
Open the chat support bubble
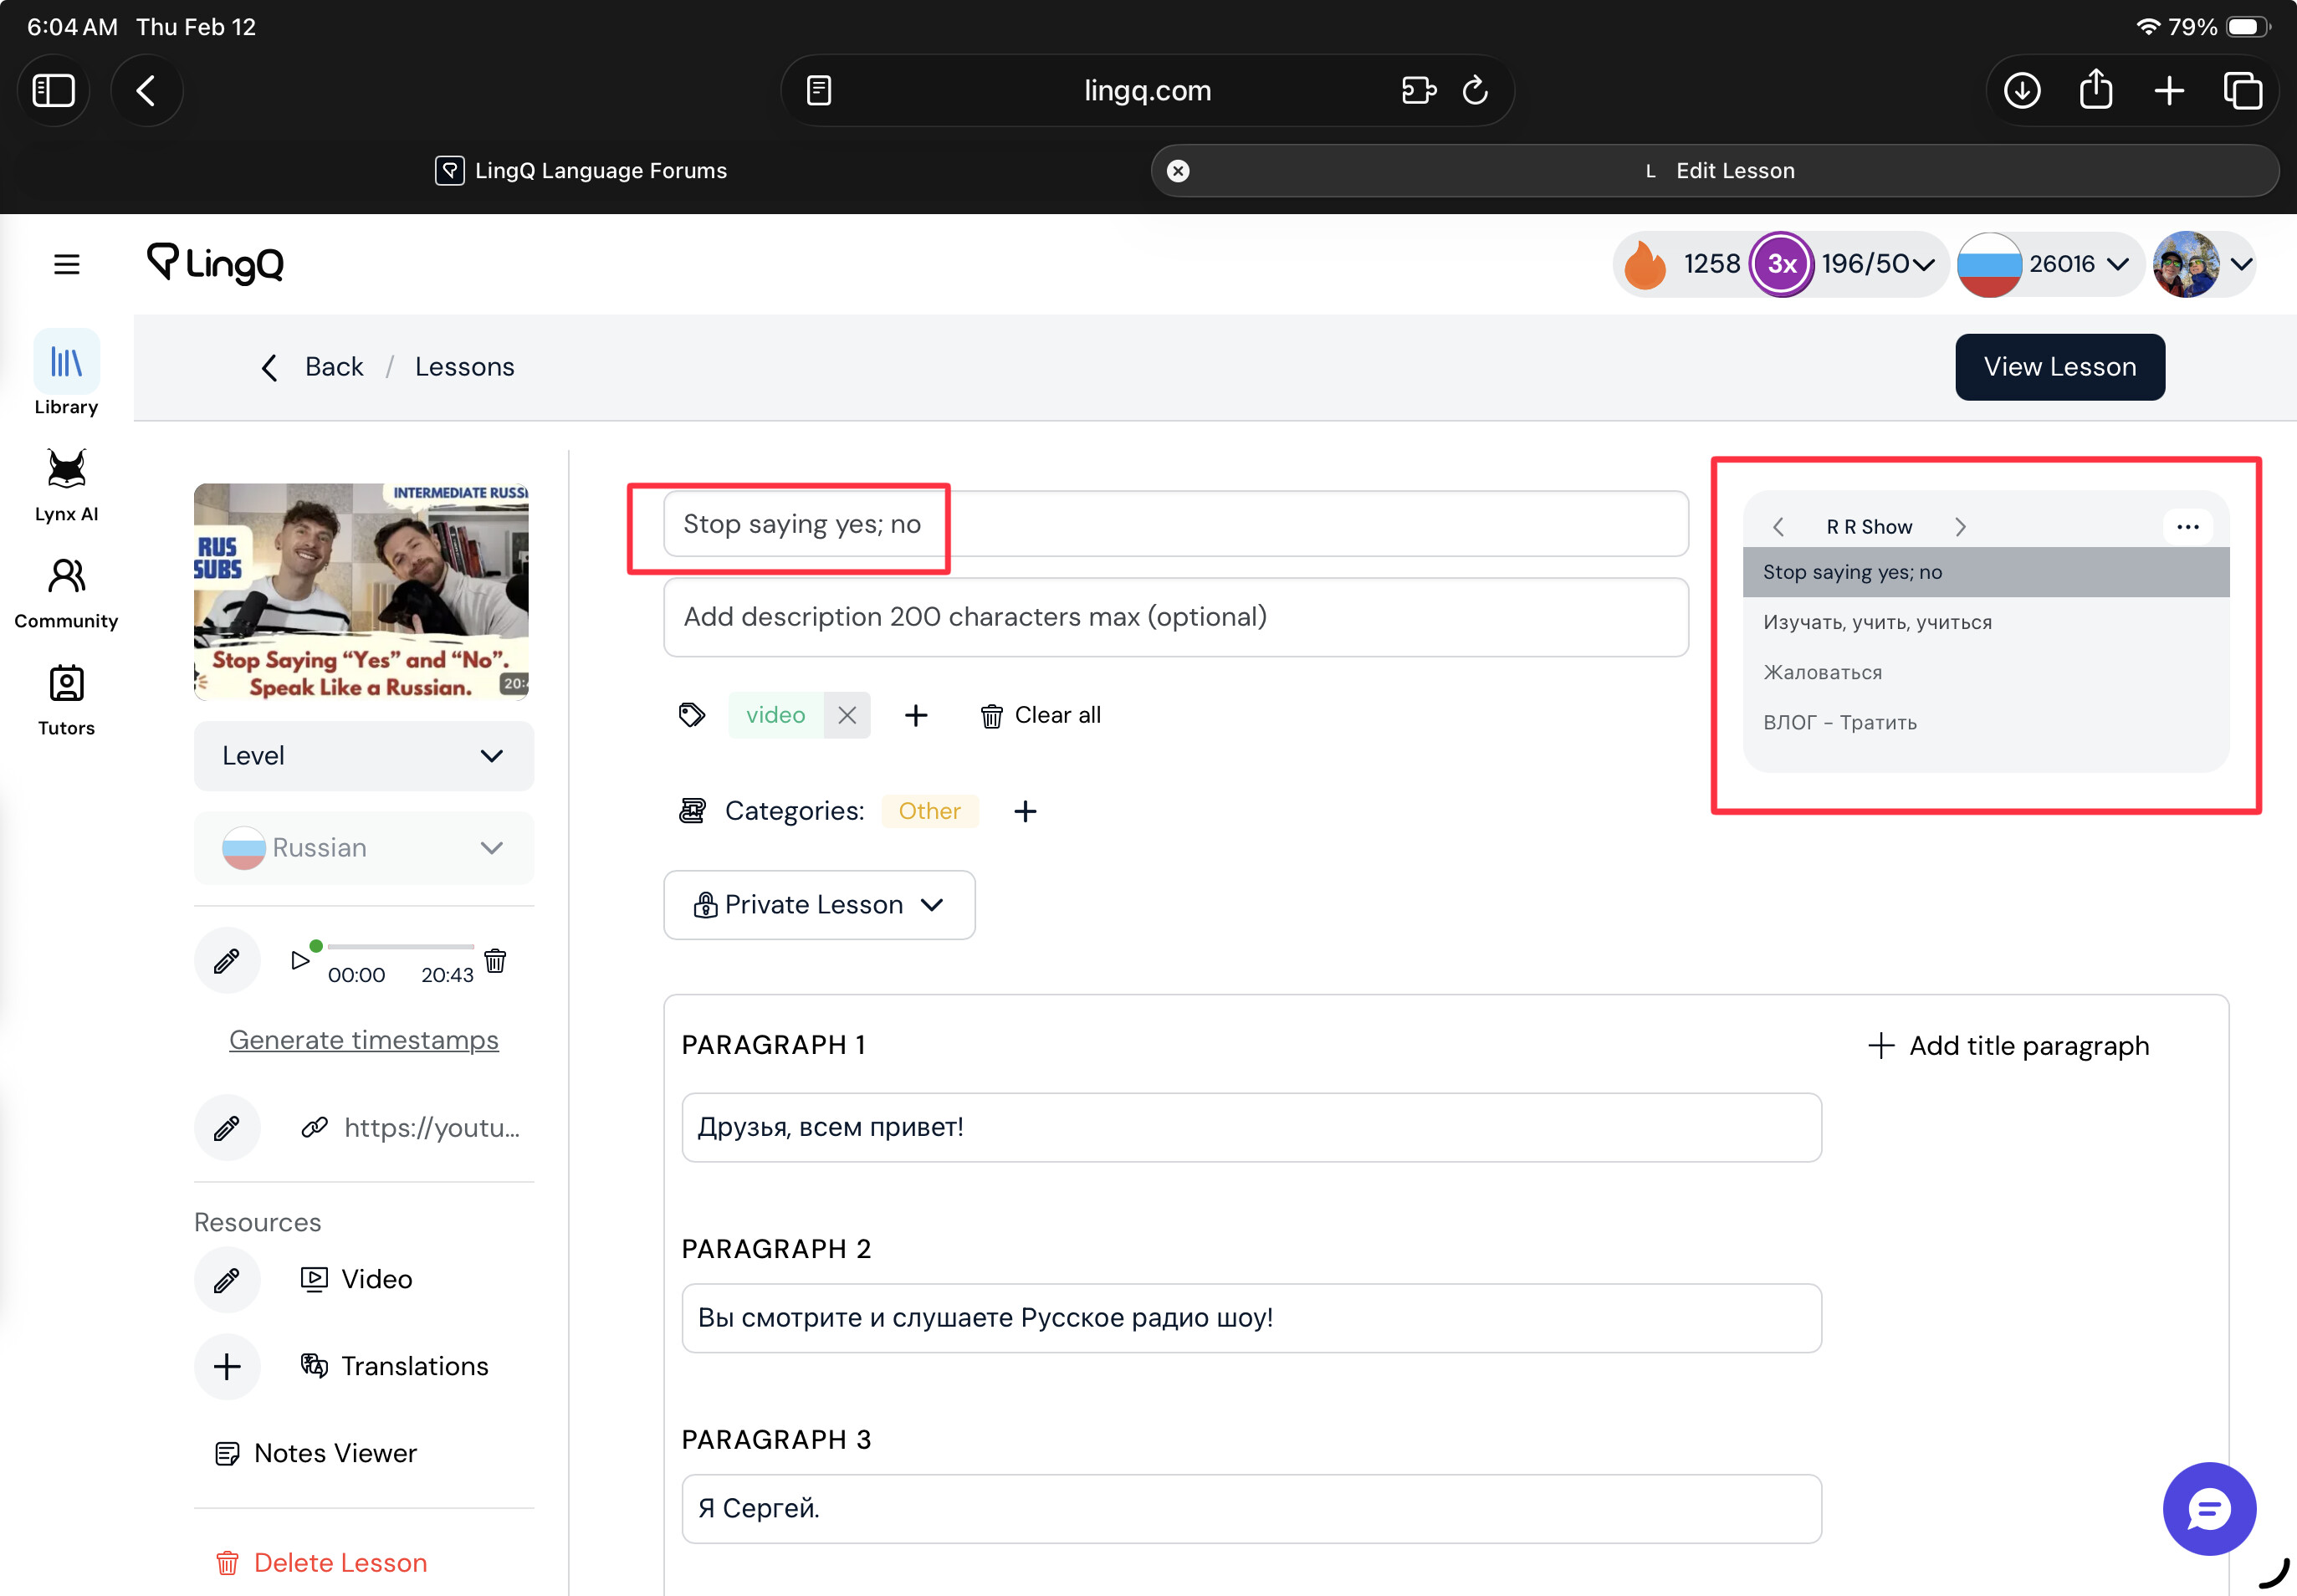[2208, 1509]
